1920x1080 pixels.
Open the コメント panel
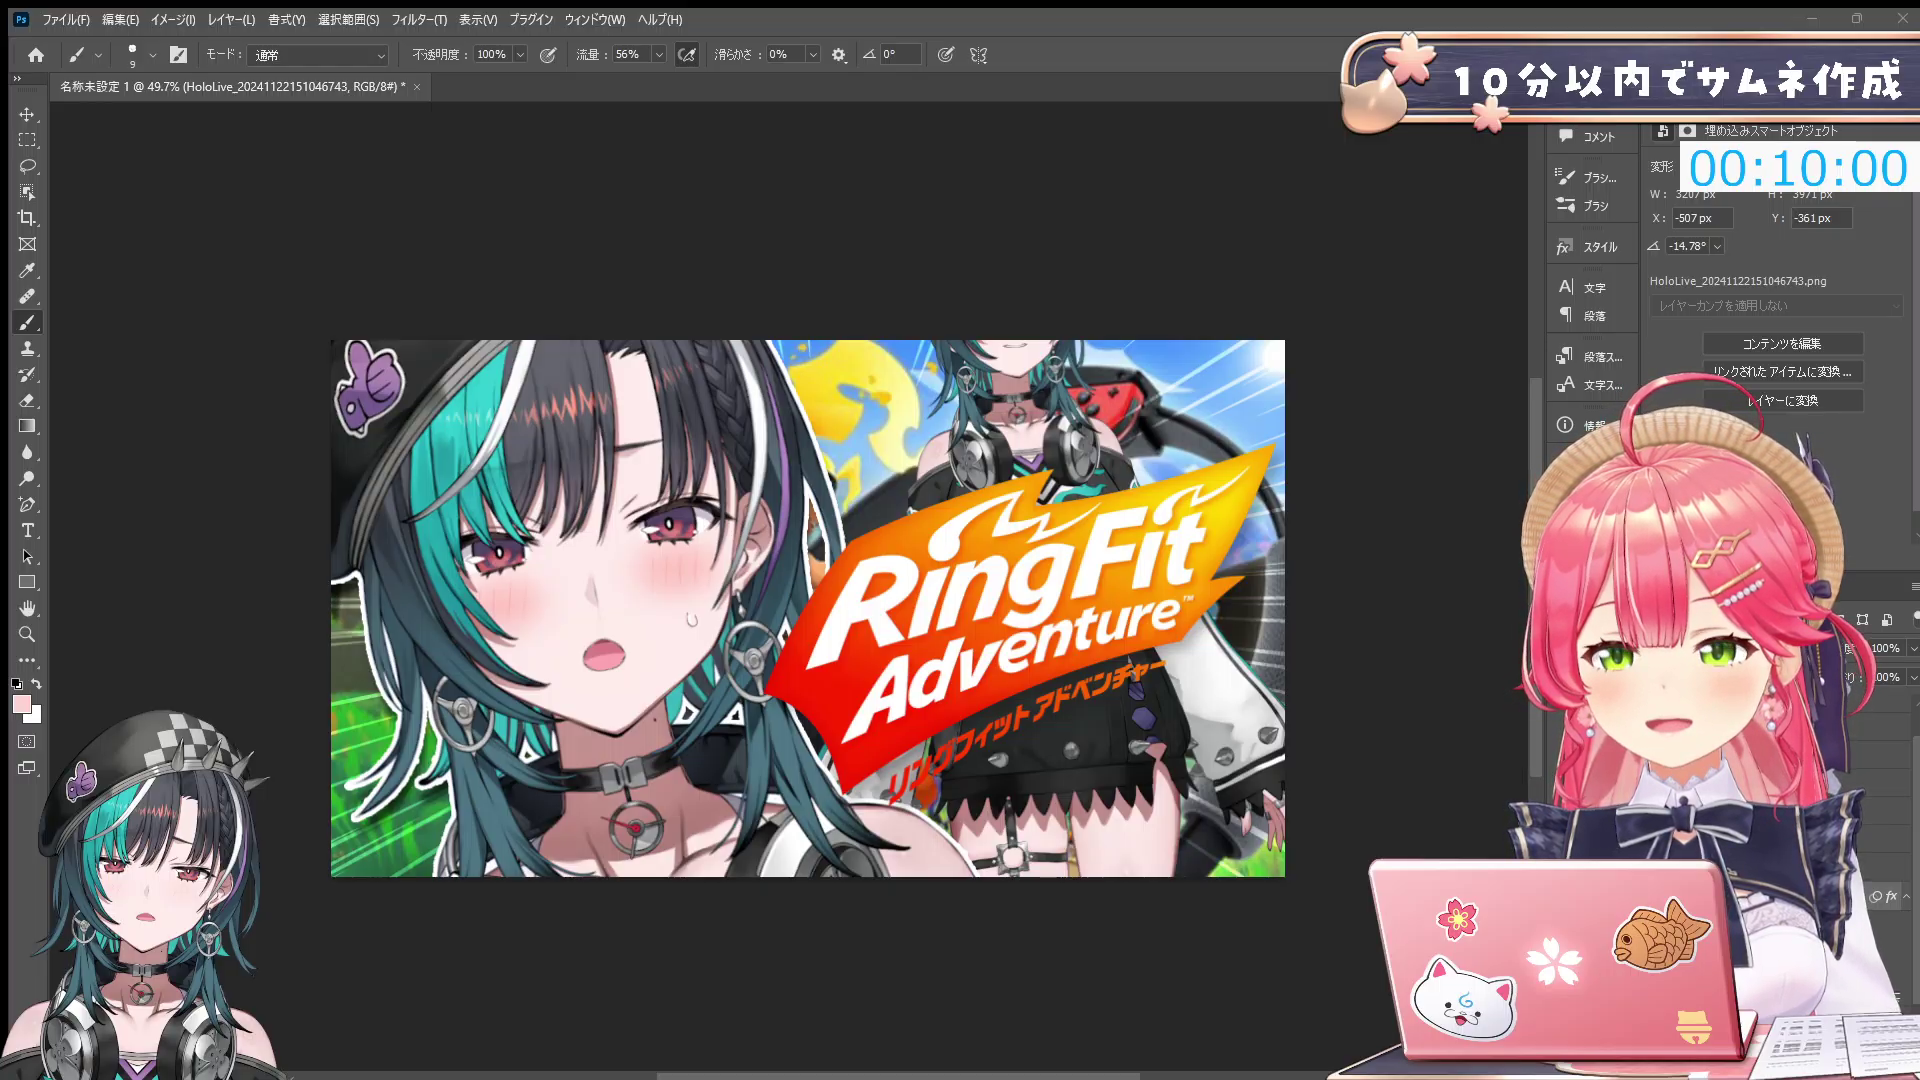pyautogui.click(x=1588, y=137)
